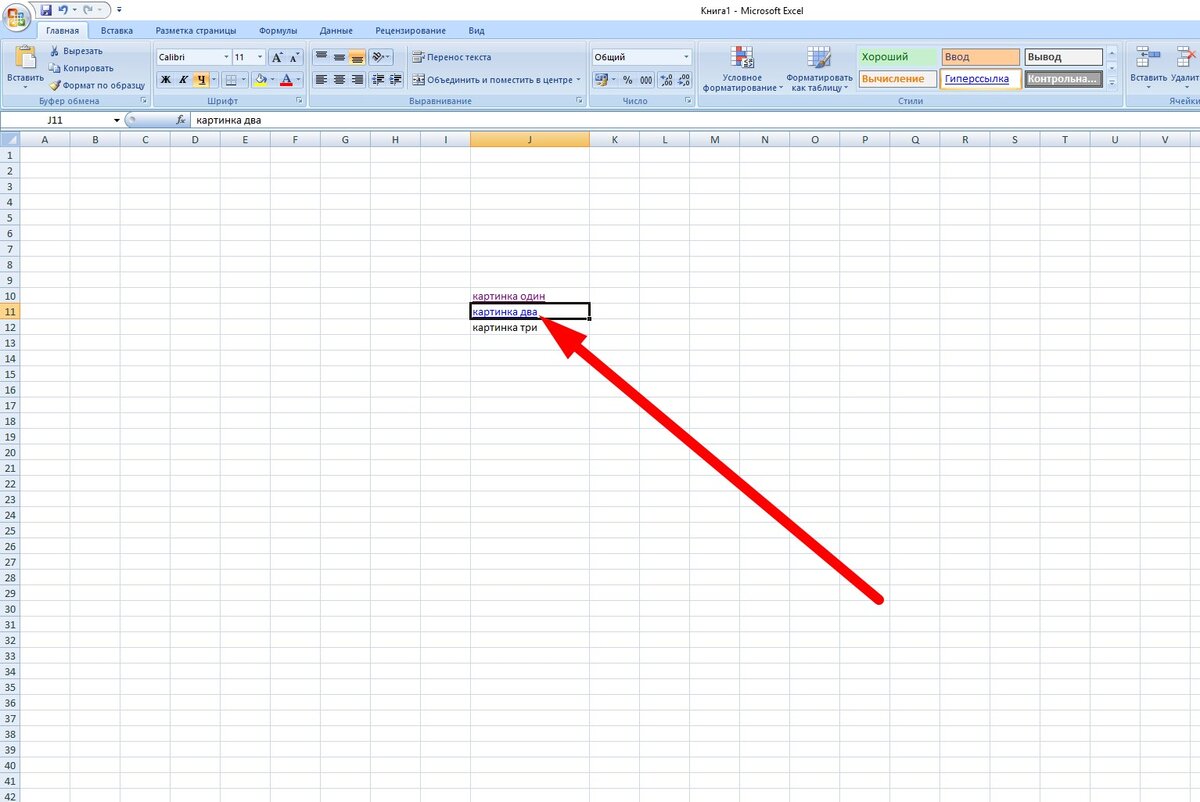
Task: Expand borders dropdown arrow
Action: [x=244, y=80]
